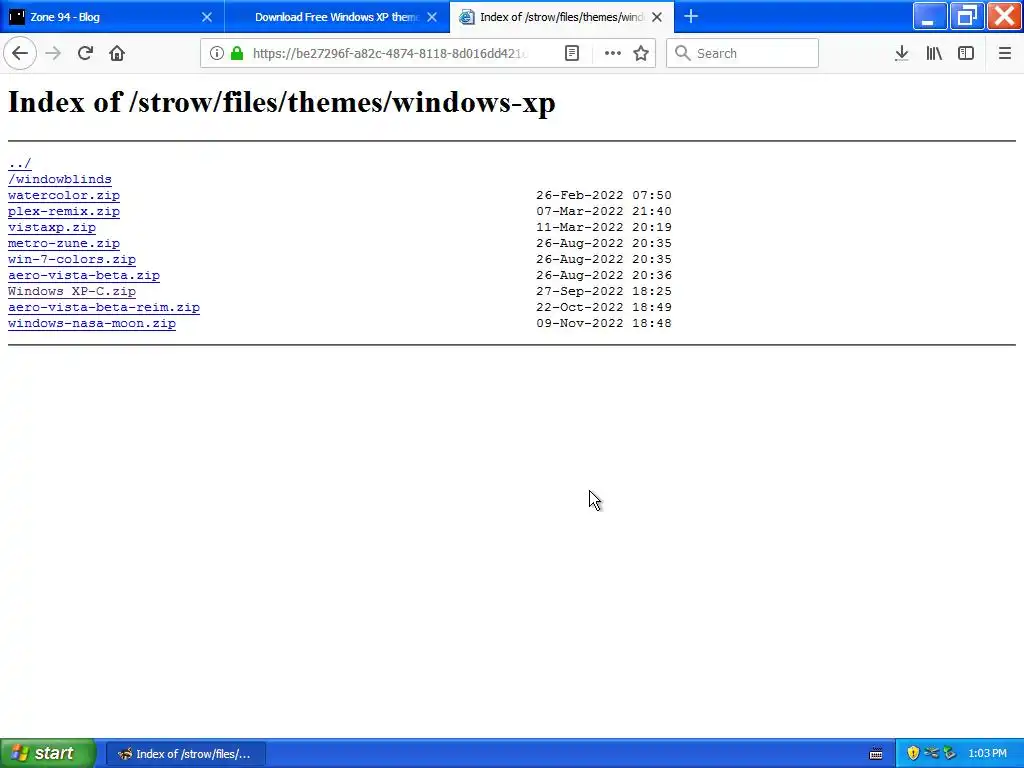The image size is (1024, 768).
Task: Download plex-remix.zip
Action: click(64, 211)
